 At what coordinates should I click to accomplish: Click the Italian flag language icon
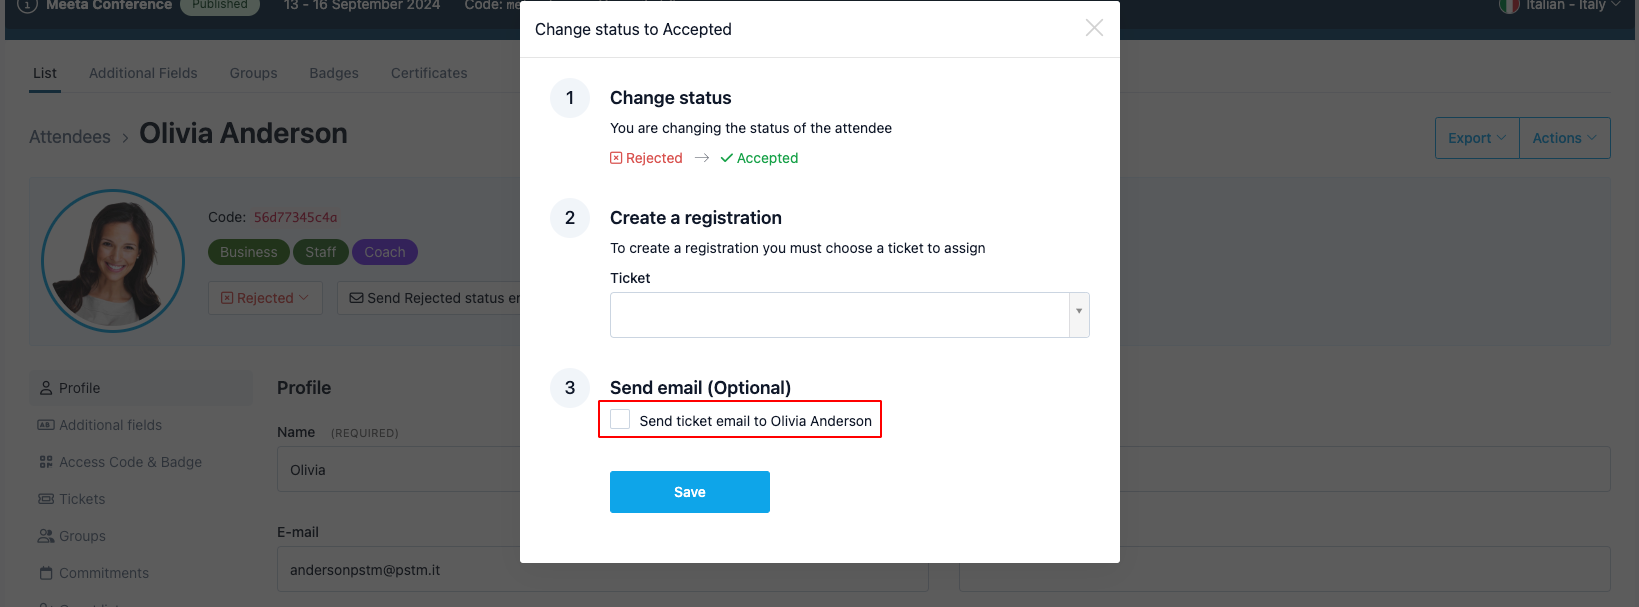(x=1509, y=5)
